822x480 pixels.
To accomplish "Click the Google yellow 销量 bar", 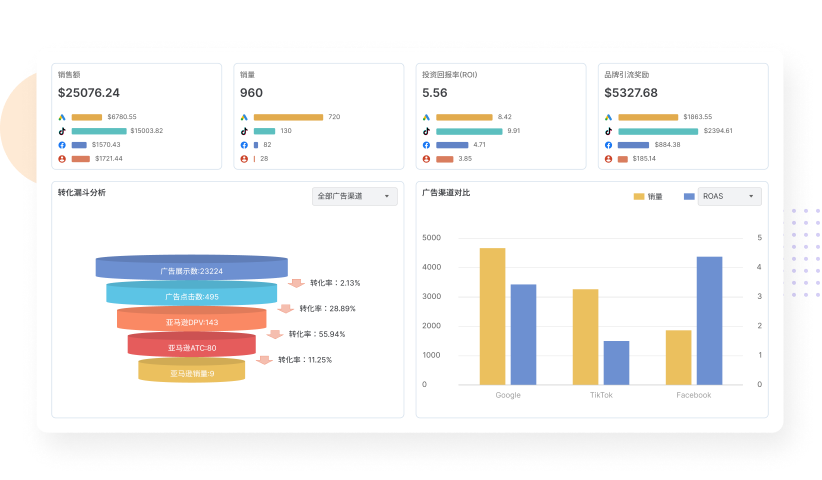I will coord(492,316).
